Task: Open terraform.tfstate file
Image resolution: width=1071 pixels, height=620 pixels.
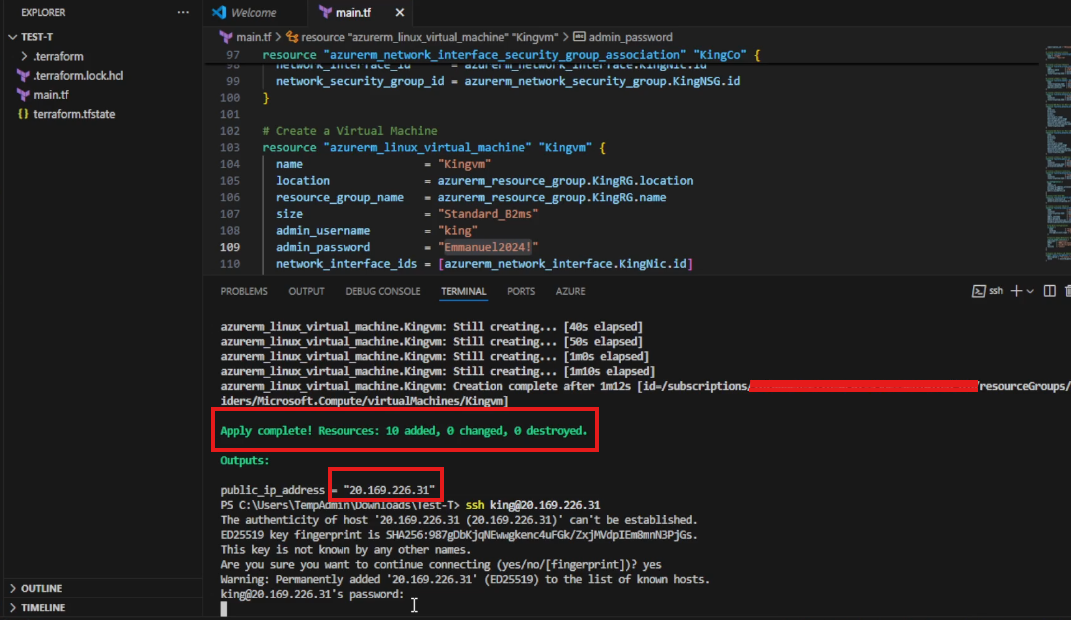Action: pos(74,114)
